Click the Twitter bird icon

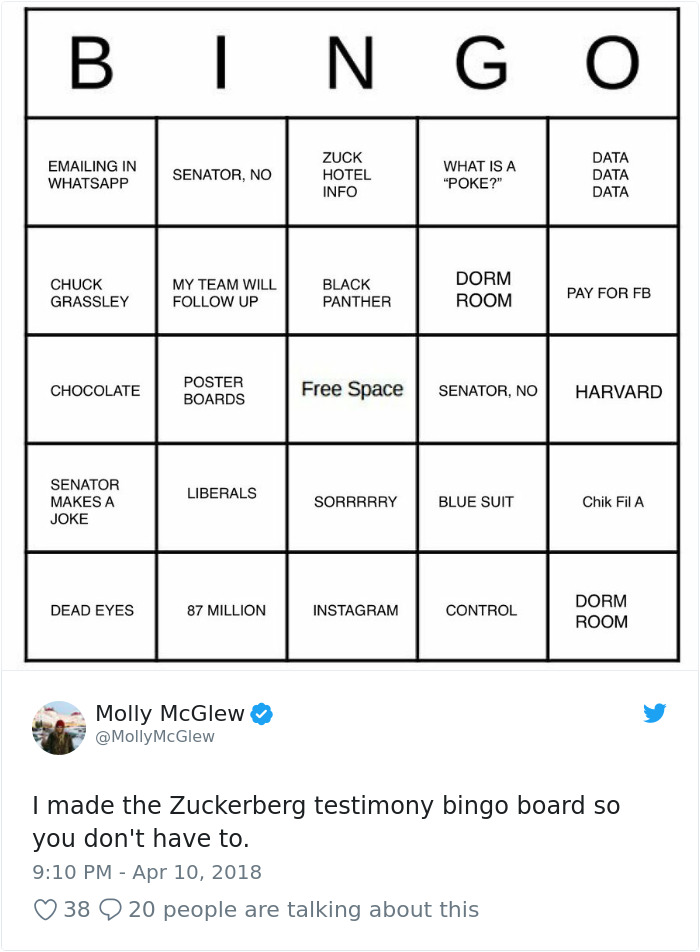pyautogui.click(x=656, y=713)
